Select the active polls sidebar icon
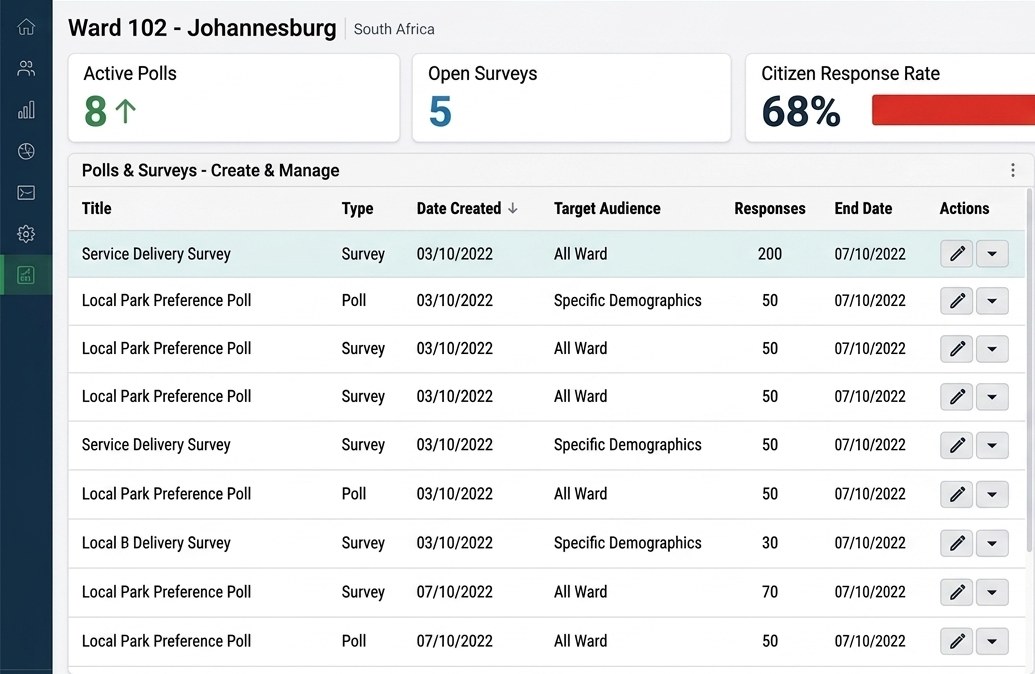This screenshot has width=1035, height=674. [x=26, y=275]
